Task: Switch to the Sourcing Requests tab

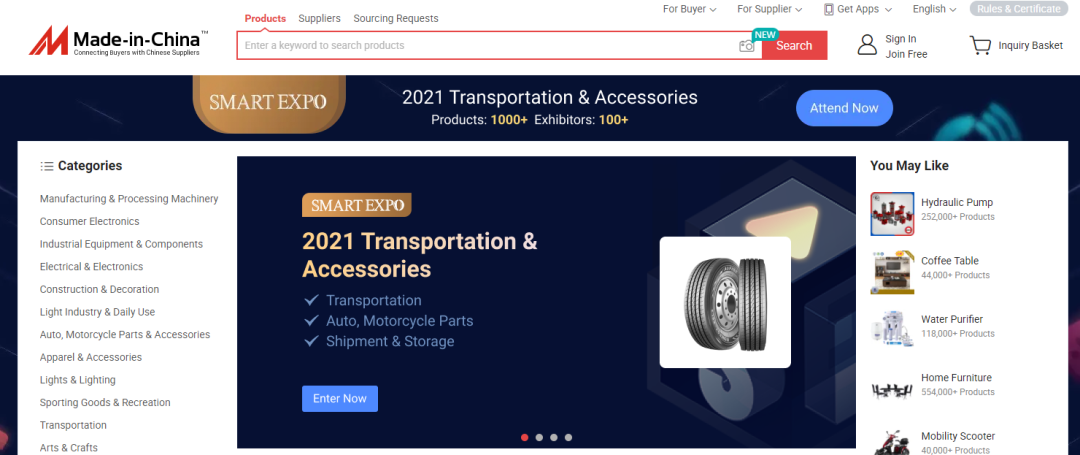Action: (396, 19)
